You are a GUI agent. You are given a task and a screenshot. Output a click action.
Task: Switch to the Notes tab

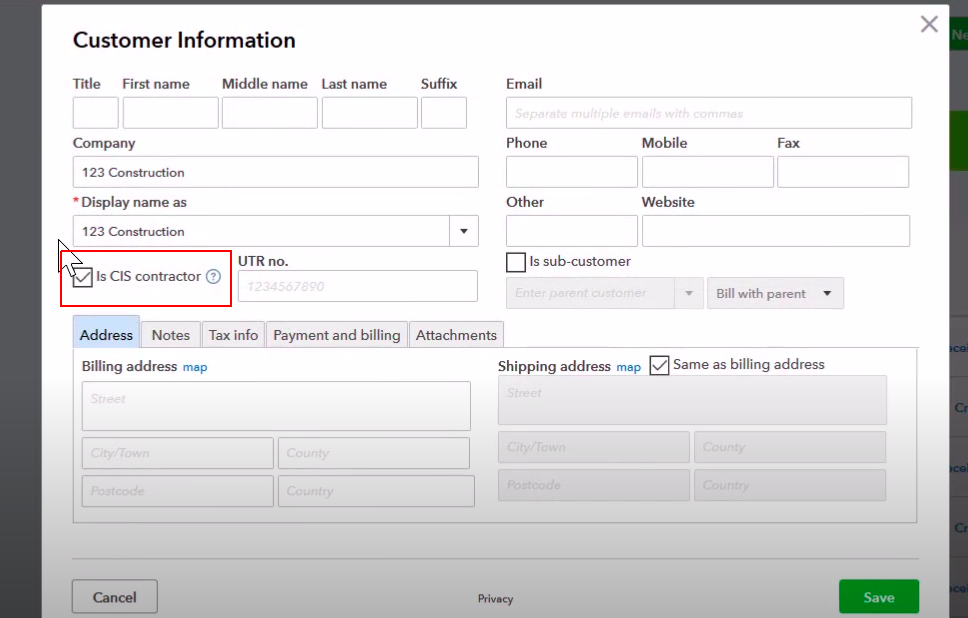[170, 335]
